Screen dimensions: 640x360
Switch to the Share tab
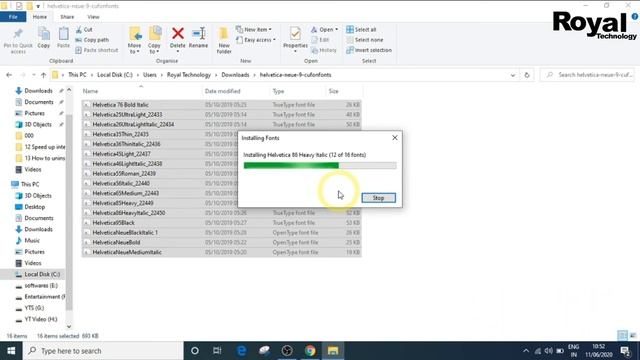point(67,17)
